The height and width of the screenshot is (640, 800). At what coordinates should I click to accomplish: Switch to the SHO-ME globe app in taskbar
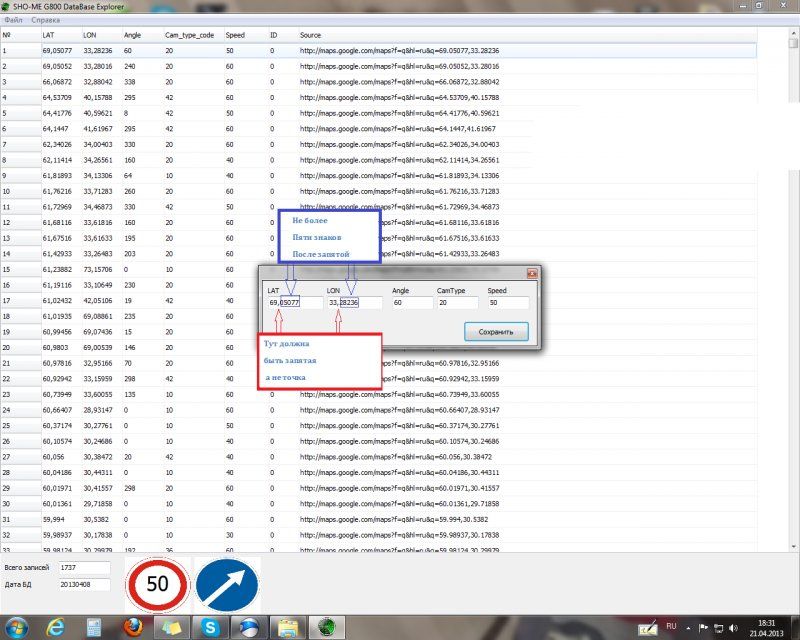(x=326, y=627)
